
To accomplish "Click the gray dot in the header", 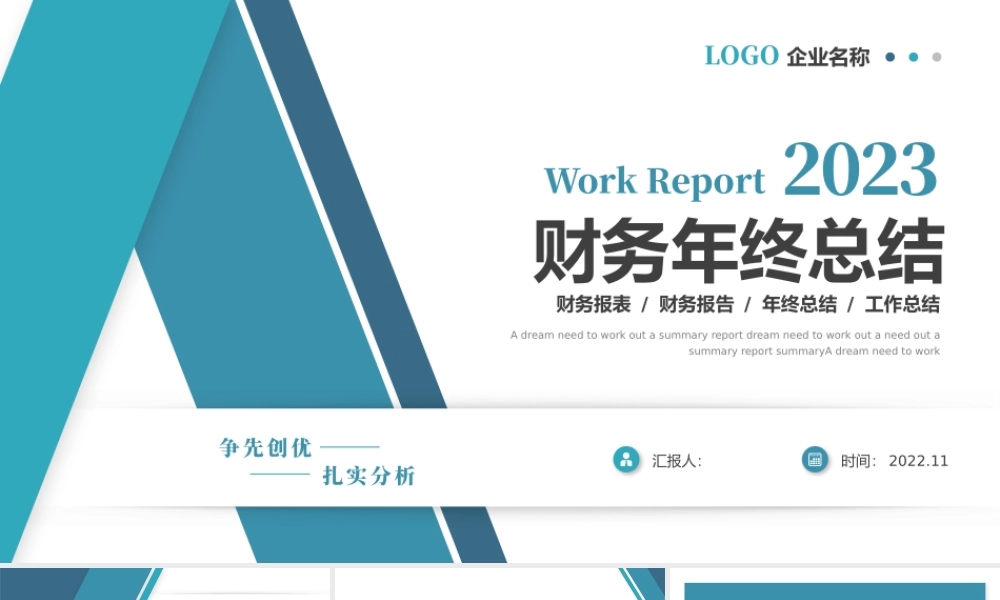I will point(937,57).
